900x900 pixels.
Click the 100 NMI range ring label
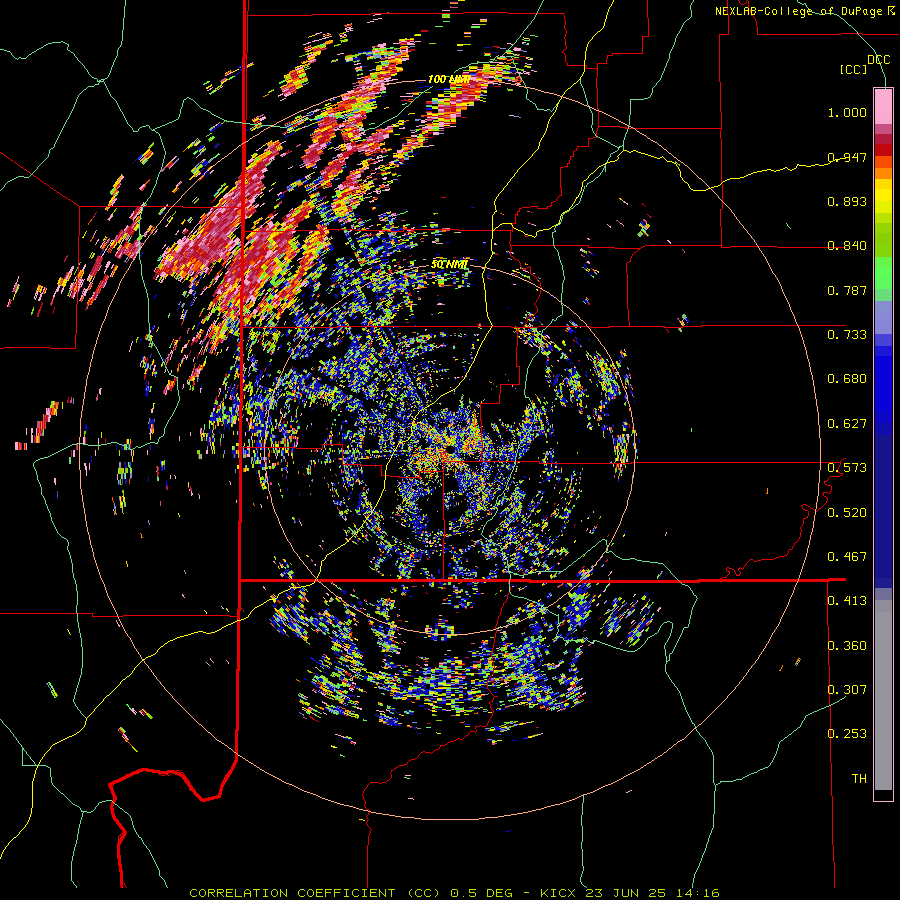(x=449, y=79)
